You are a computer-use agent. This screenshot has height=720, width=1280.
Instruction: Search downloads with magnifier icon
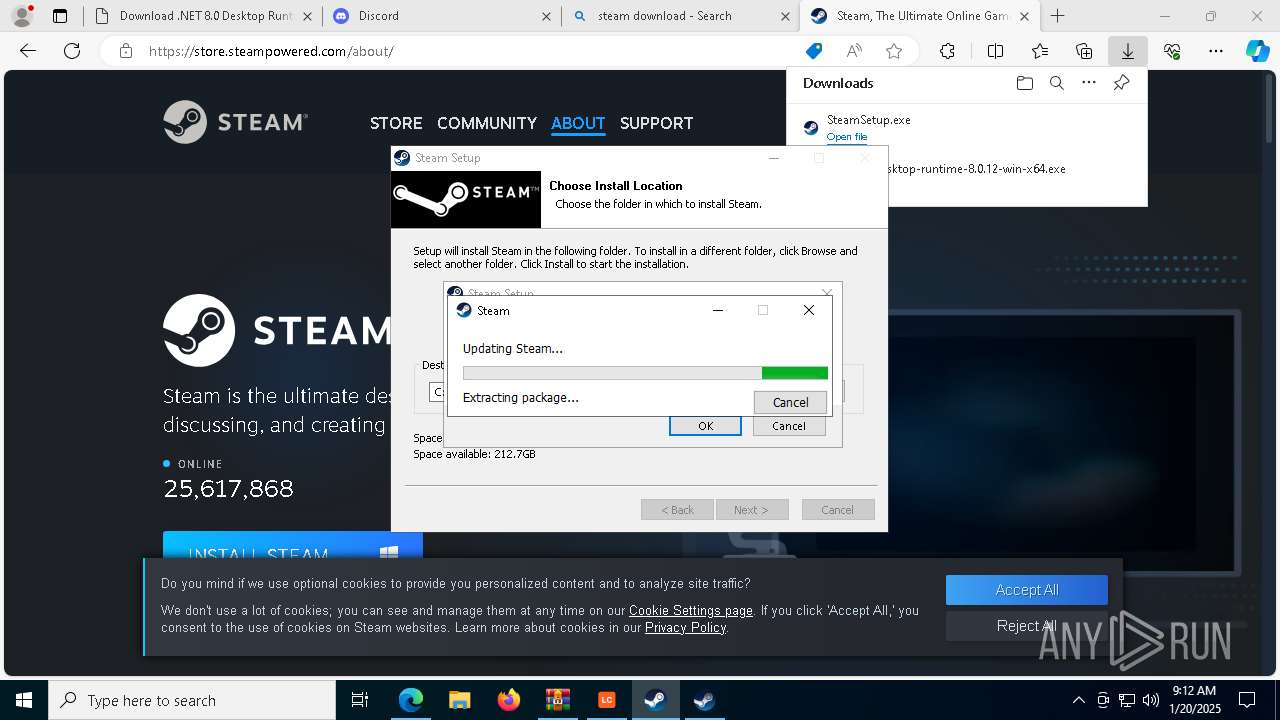[1056, 83]
